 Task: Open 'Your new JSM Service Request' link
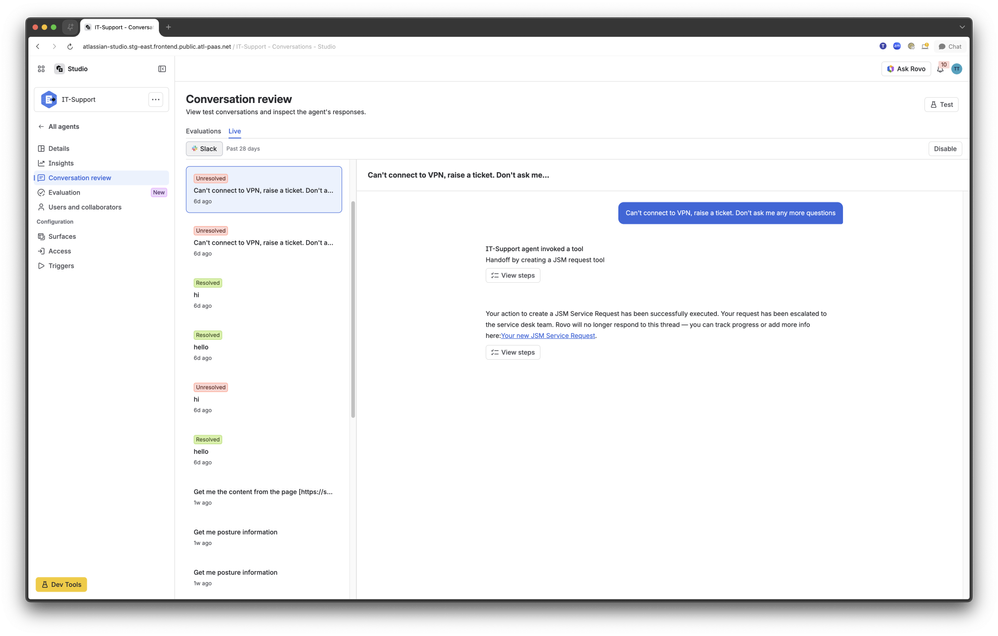coord(548,336)
